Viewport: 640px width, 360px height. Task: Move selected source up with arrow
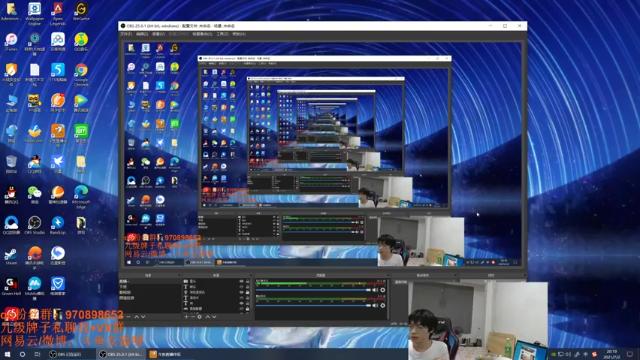click(x=207, y=317)
